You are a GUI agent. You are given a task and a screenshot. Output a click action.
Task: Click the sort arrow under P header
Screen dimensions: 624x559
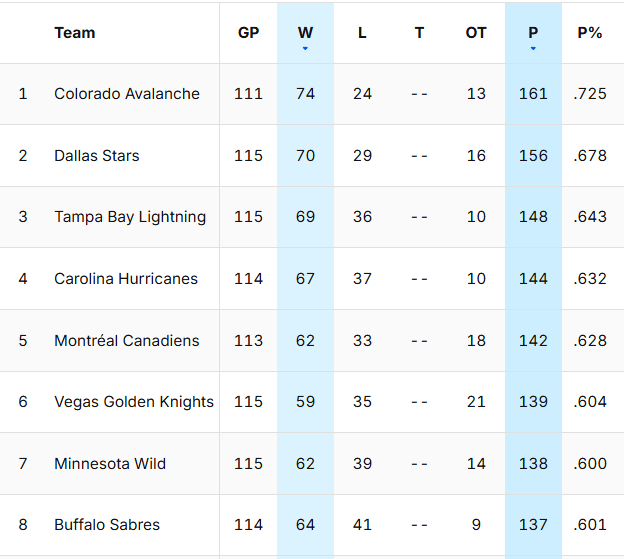(533, 49)
